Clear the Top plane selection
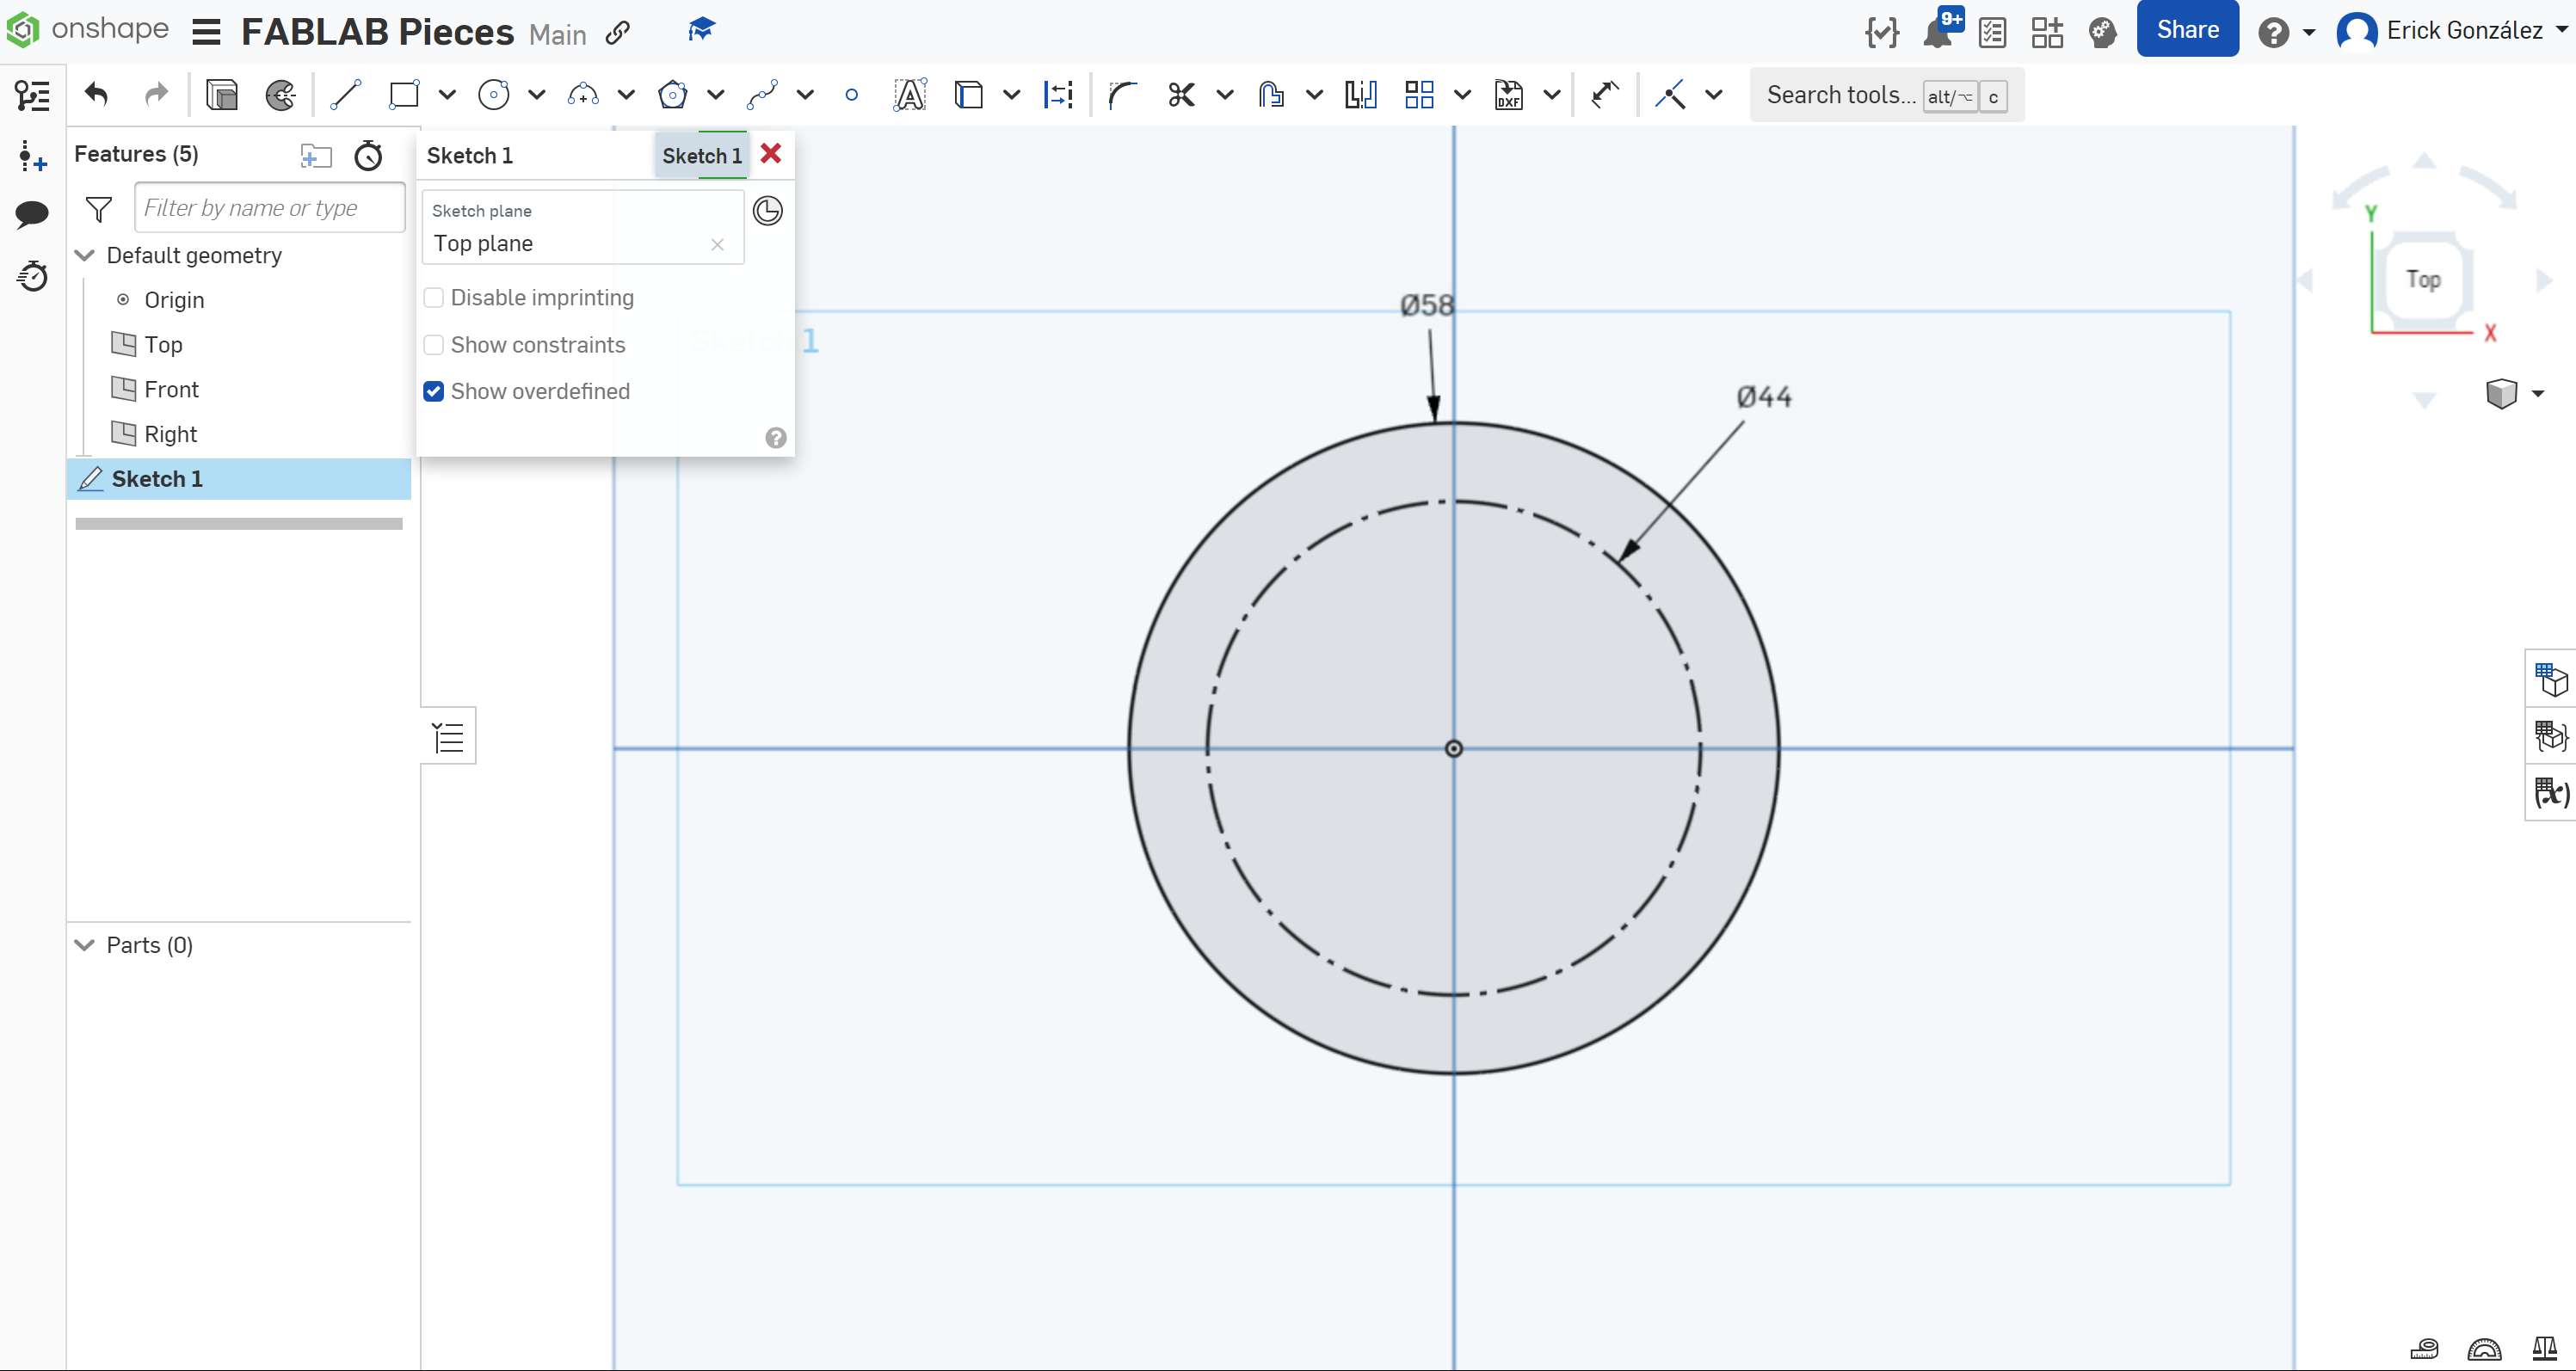 coord(717,244)
